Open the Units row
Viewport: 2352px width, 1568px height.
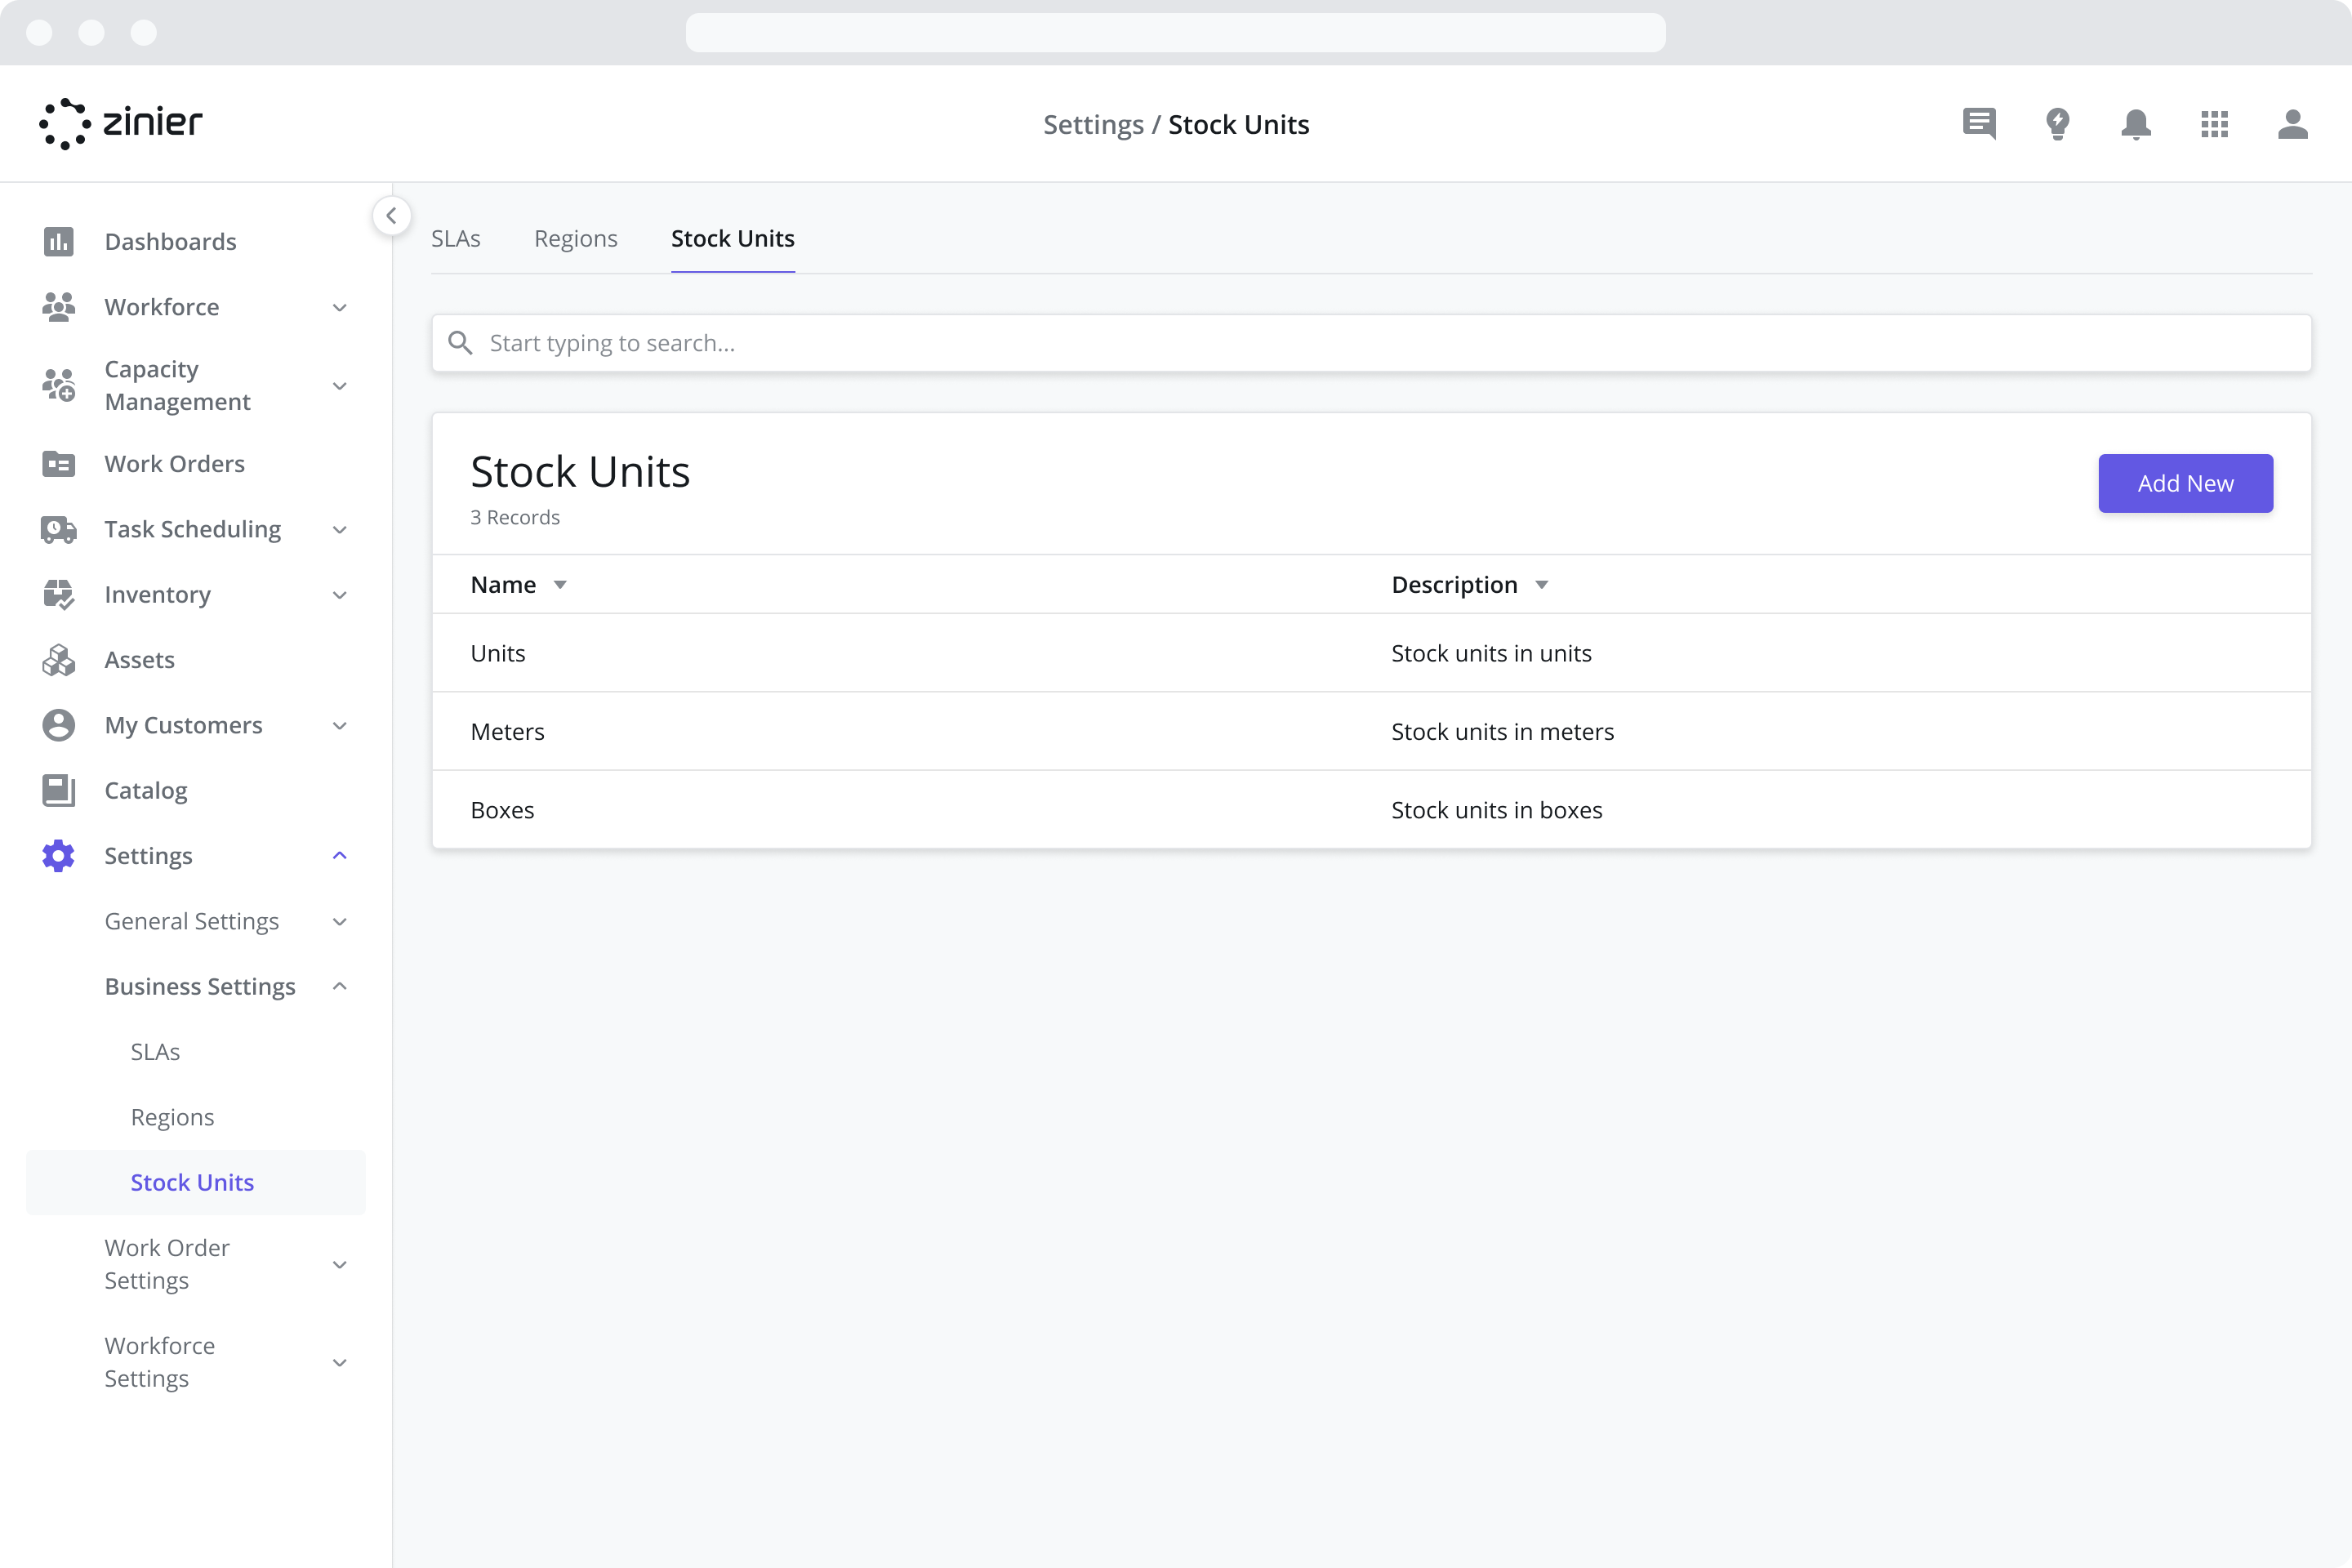(x=1371, y=653)
